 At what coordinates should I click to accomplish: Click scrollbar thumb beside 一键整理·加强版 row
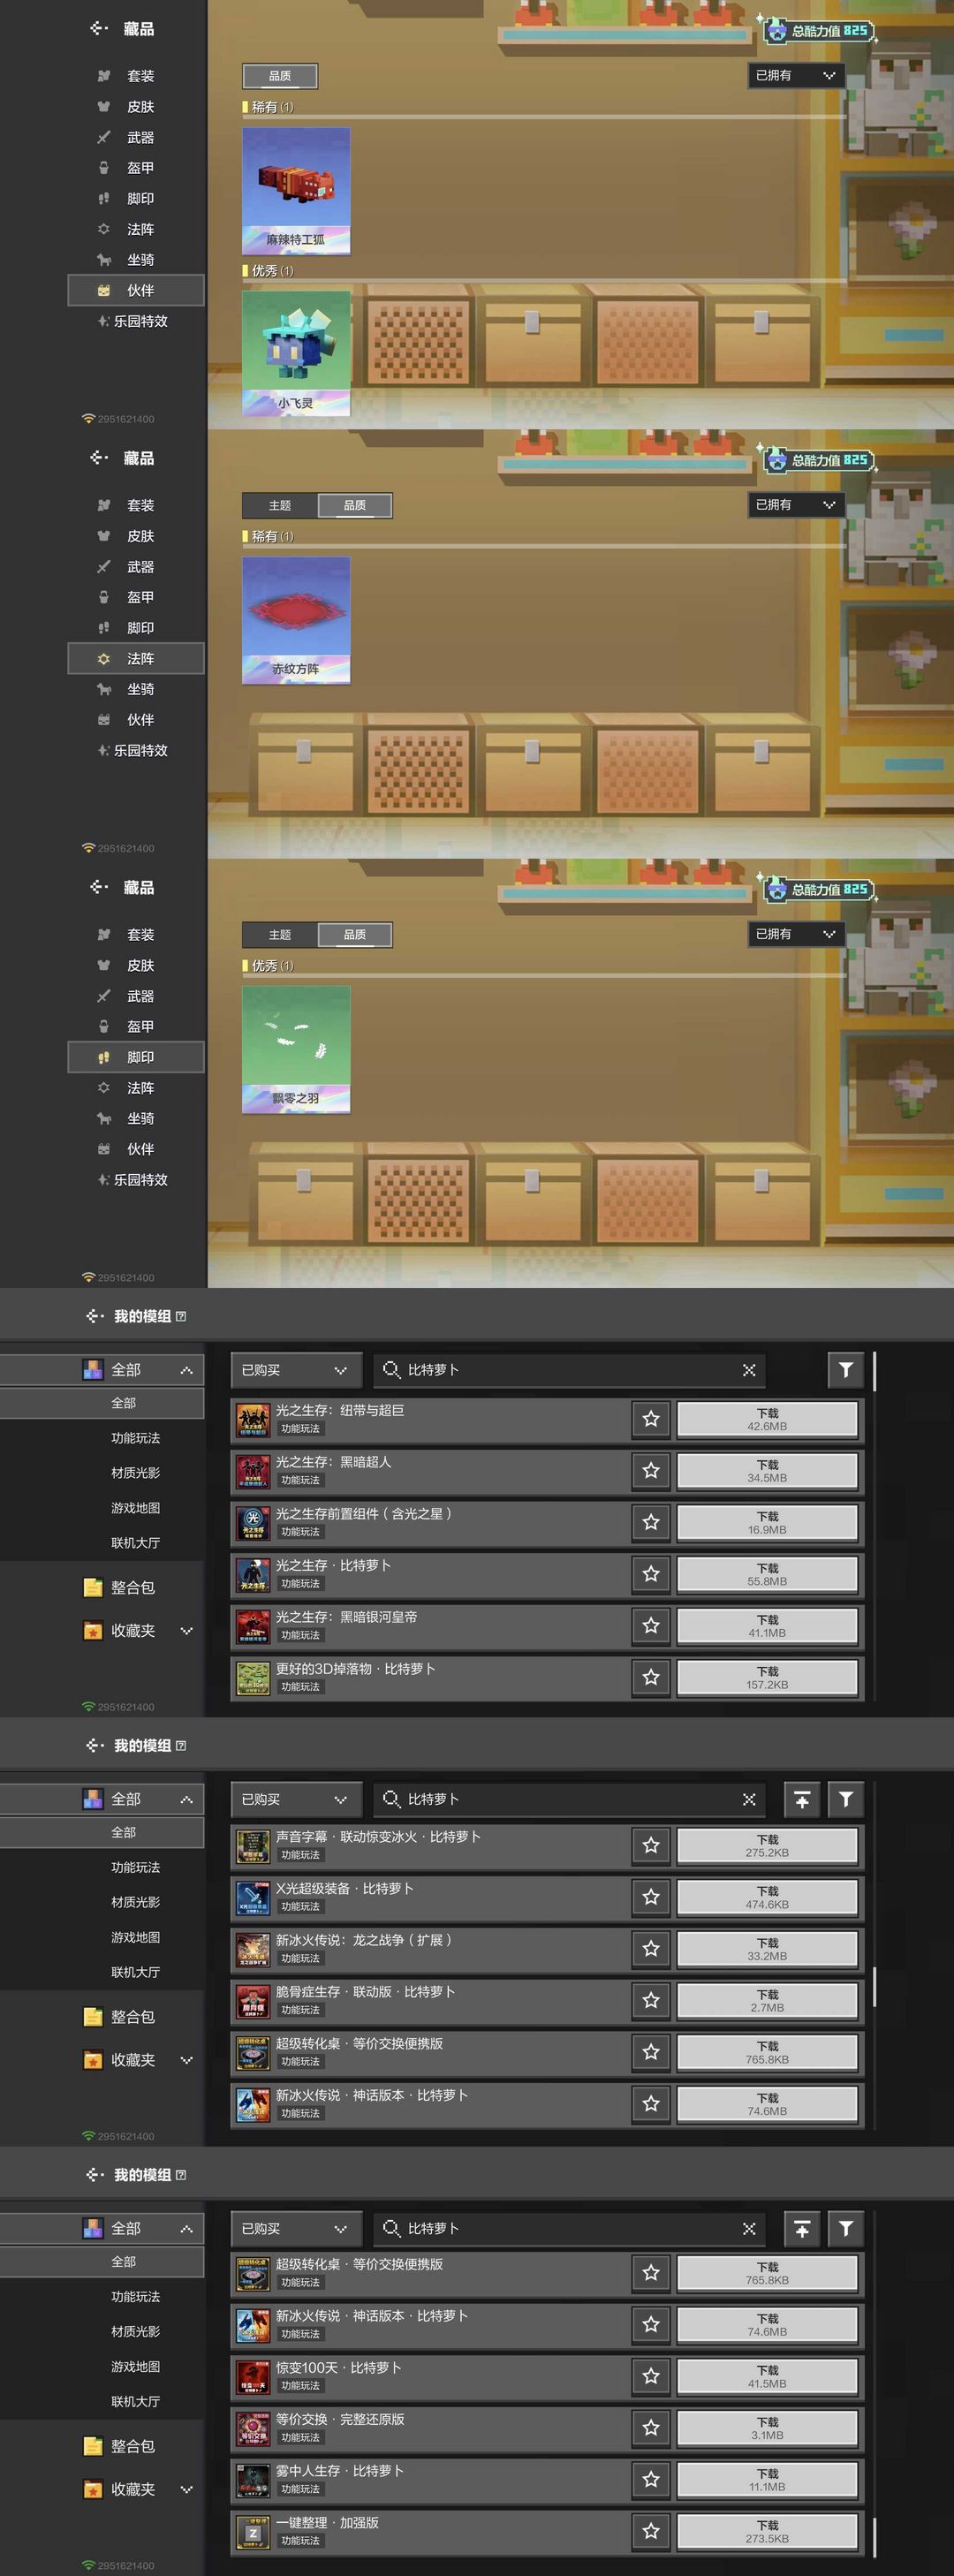click(875, 2537)
